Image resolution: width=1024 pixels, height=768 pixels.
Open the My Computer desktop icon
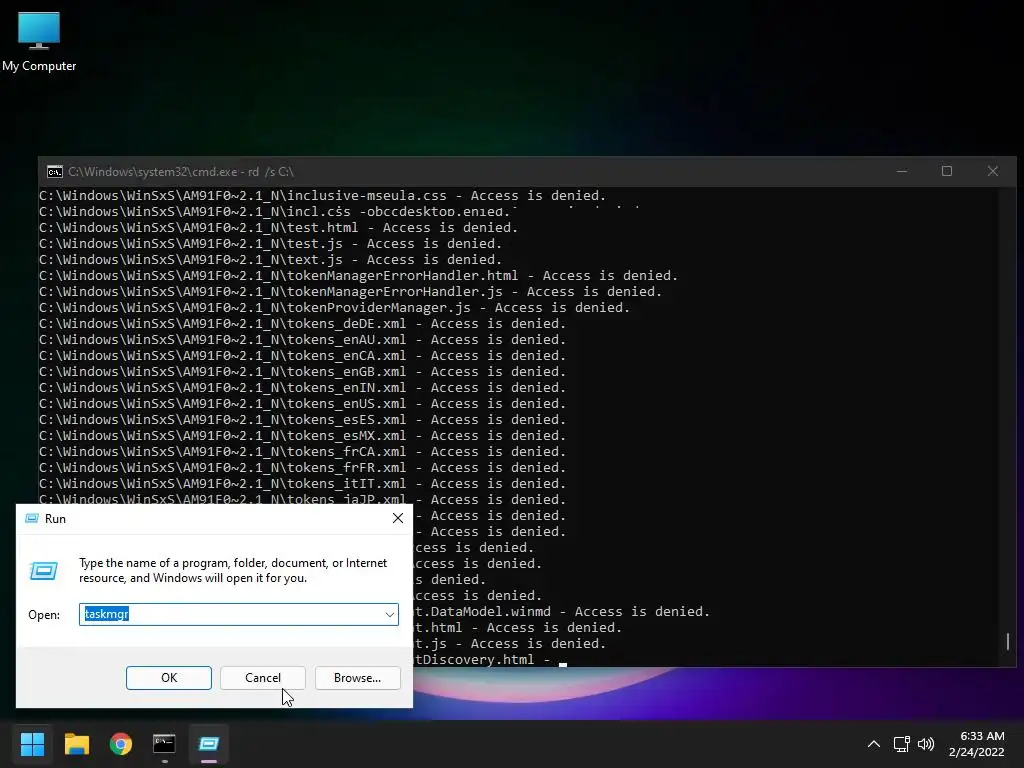(x=39, y=41)
